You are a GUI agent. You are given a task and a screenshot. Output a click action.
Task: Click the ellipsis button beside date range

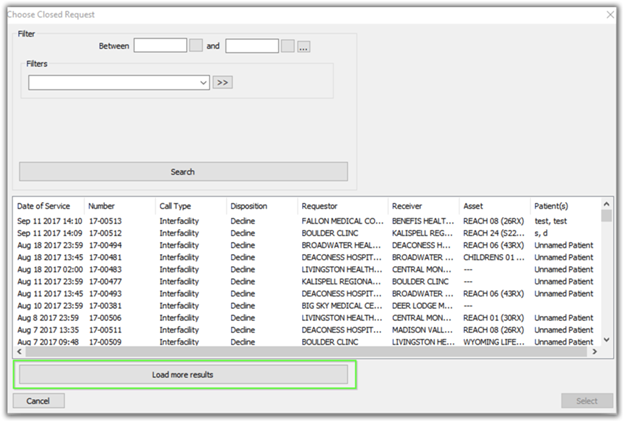[304, 47]
